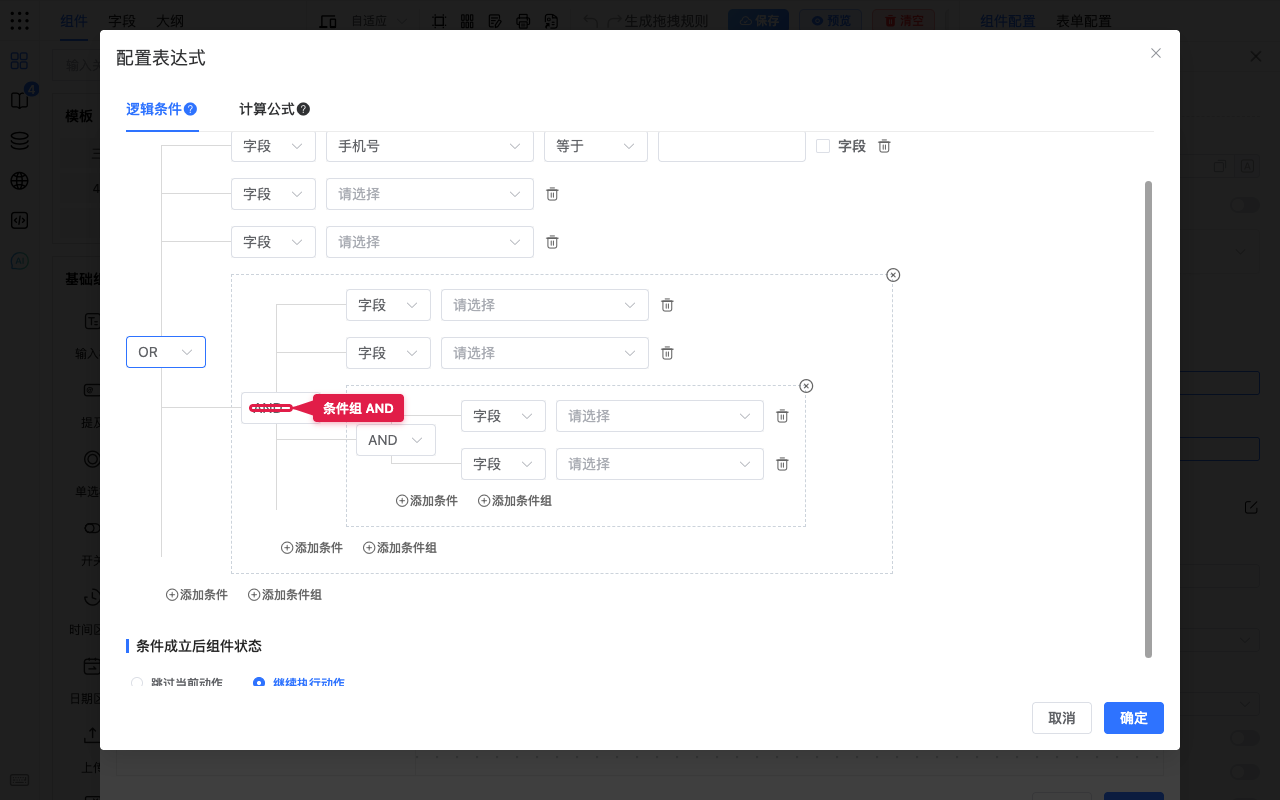Image resolution: width=1280 pixels, height=800 pixels.
Task: Open 请选择 dropdown in second top-level row
Action: click(430, 194)
